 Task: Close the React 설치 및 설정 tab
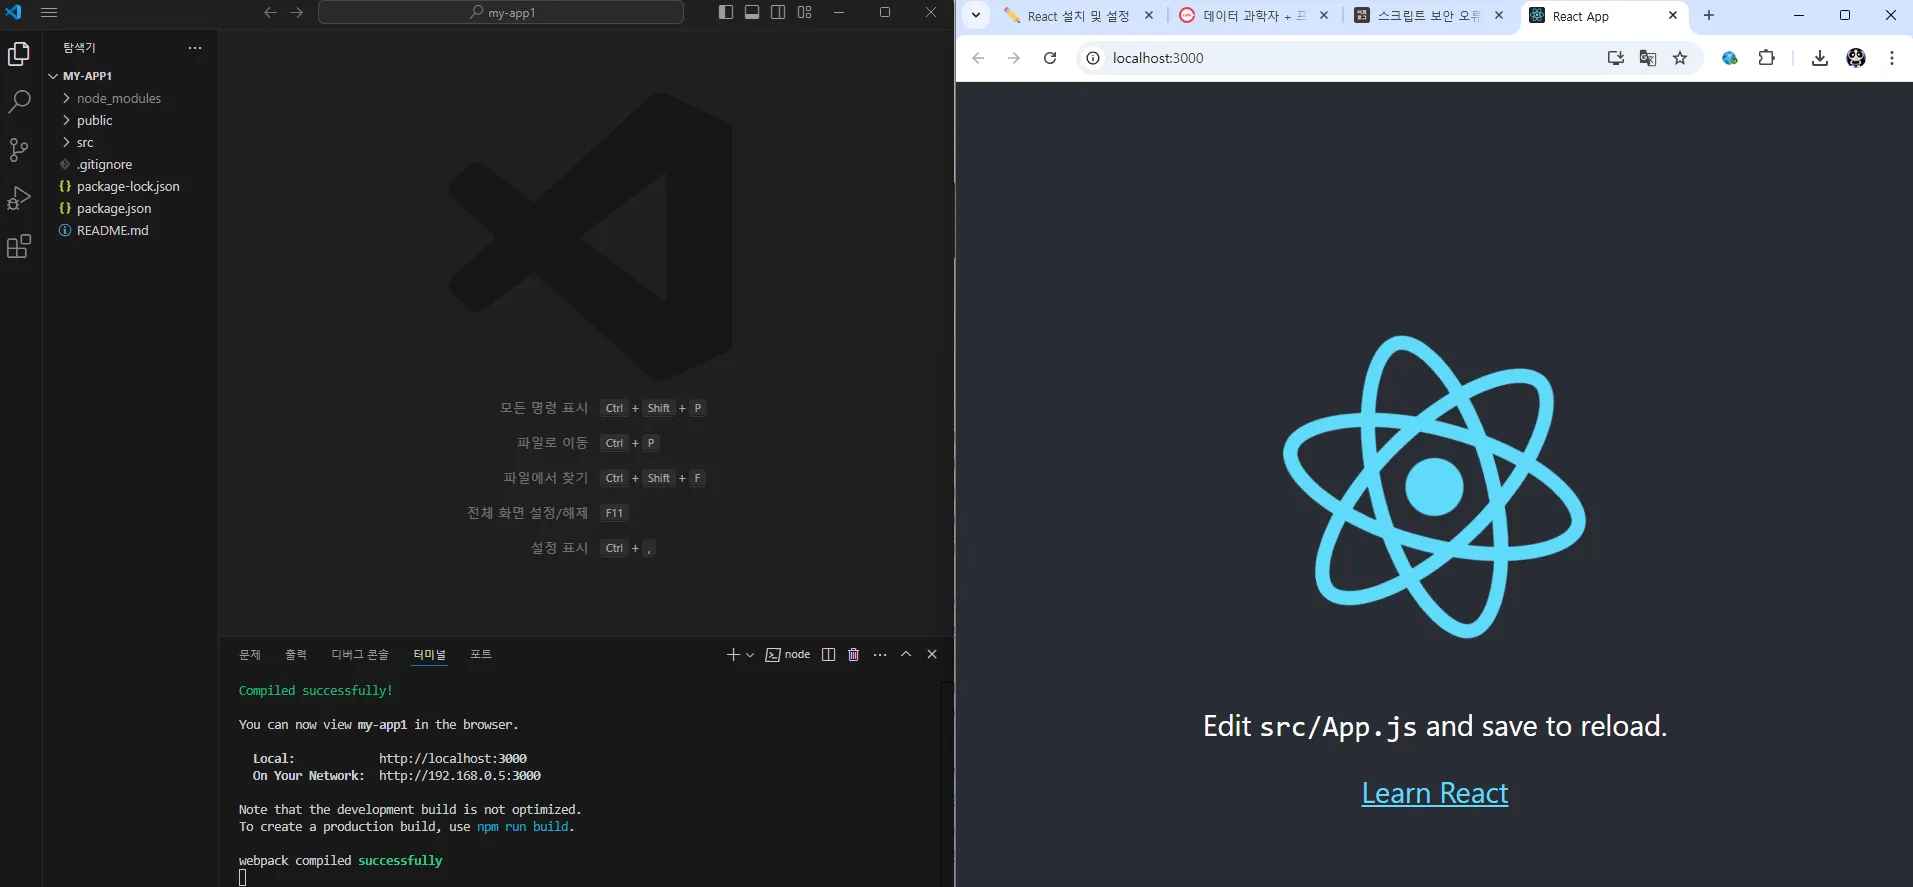[x=1149, y=15]
